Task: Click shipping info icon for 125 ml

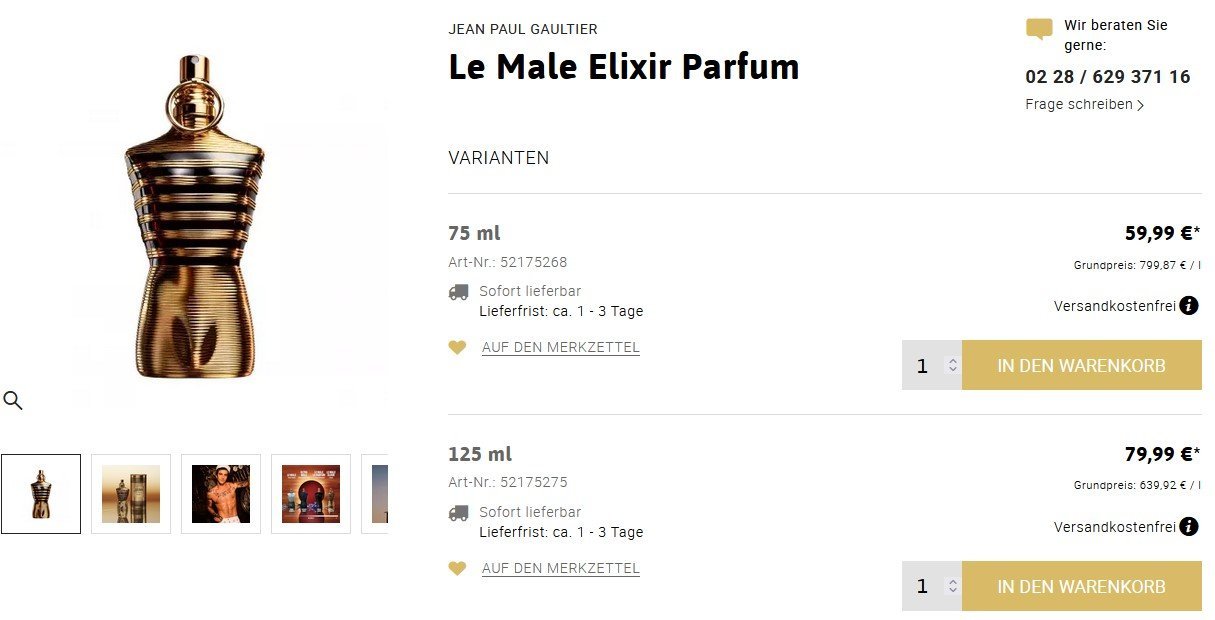Action: (1189, 526)
